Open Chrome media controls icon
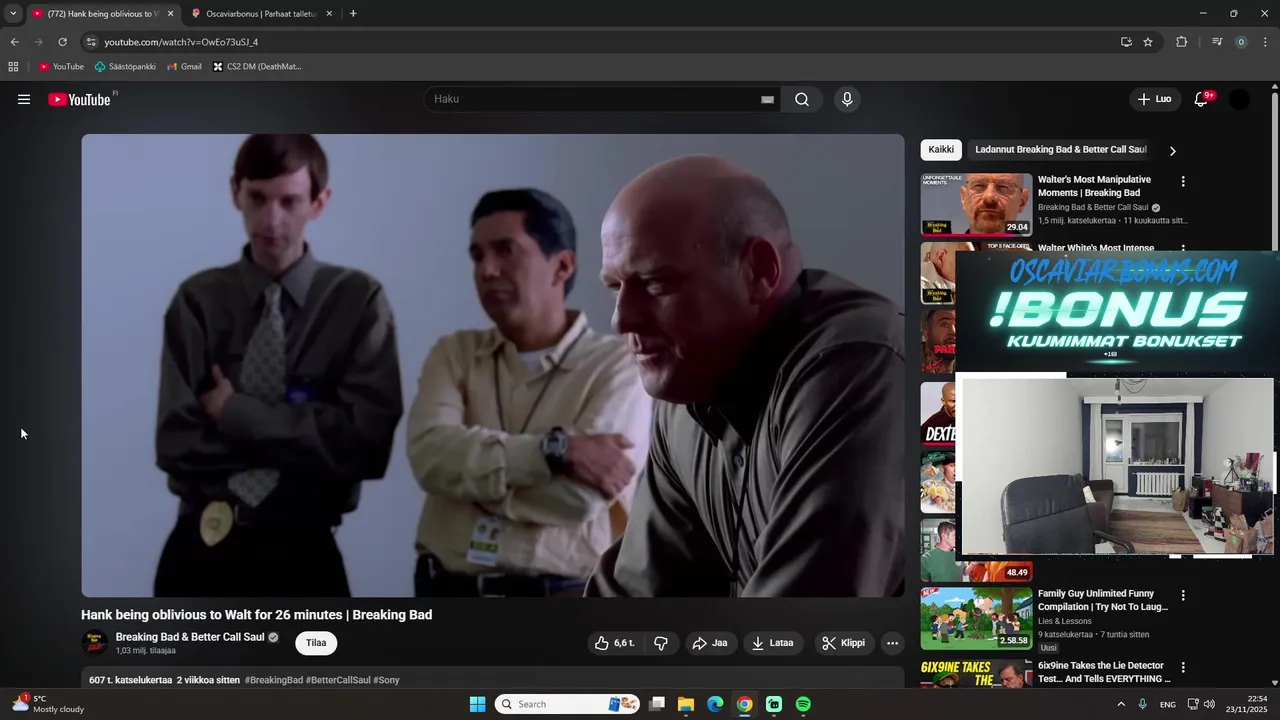 [x=1217, y=42]
